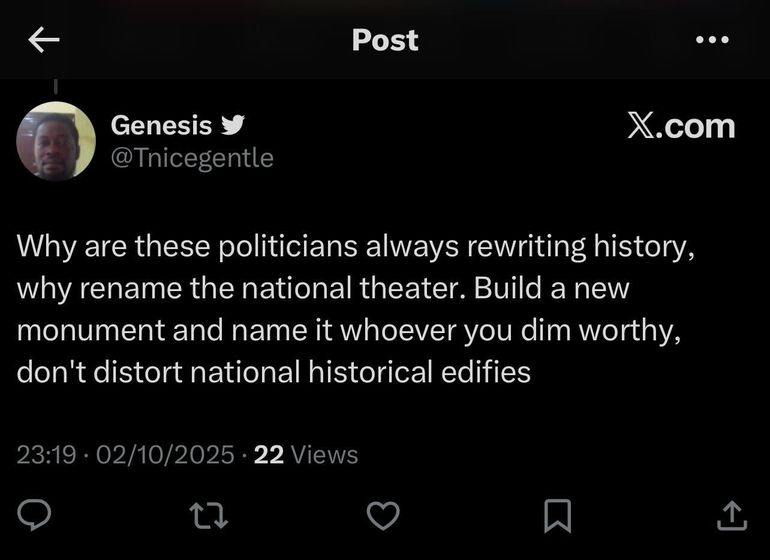The width and height of the screenshot is (770, 560).
Task: Go back using the left arrow
Action: 44,40
